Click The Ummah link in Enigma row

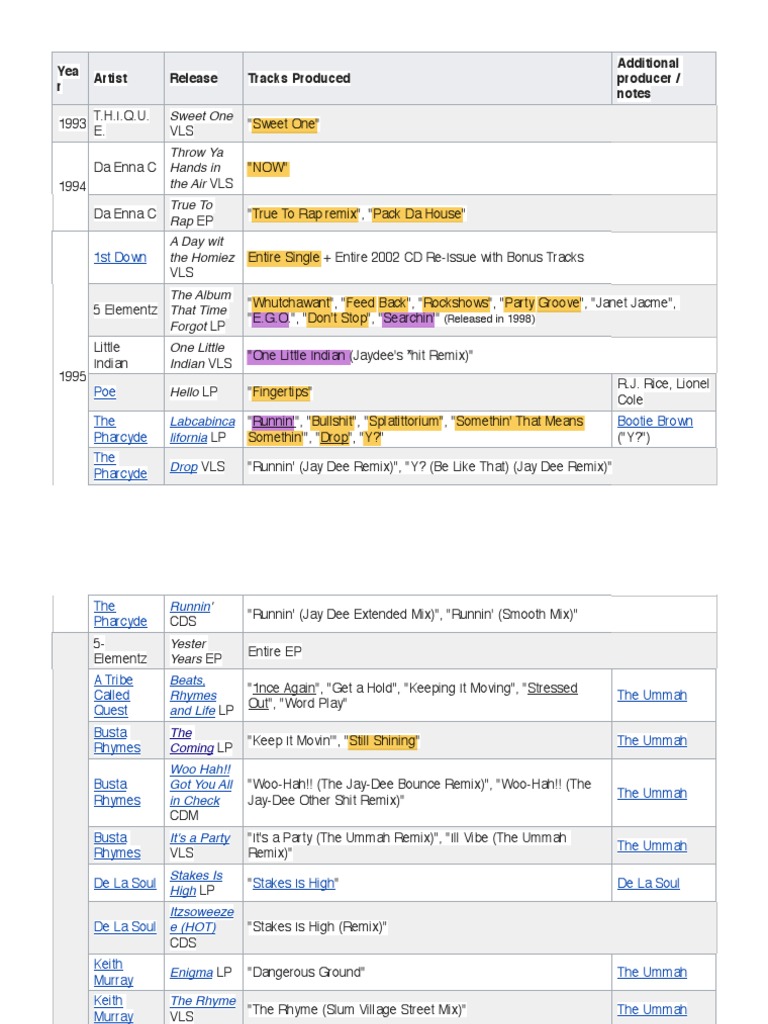[x=652, y=972]
